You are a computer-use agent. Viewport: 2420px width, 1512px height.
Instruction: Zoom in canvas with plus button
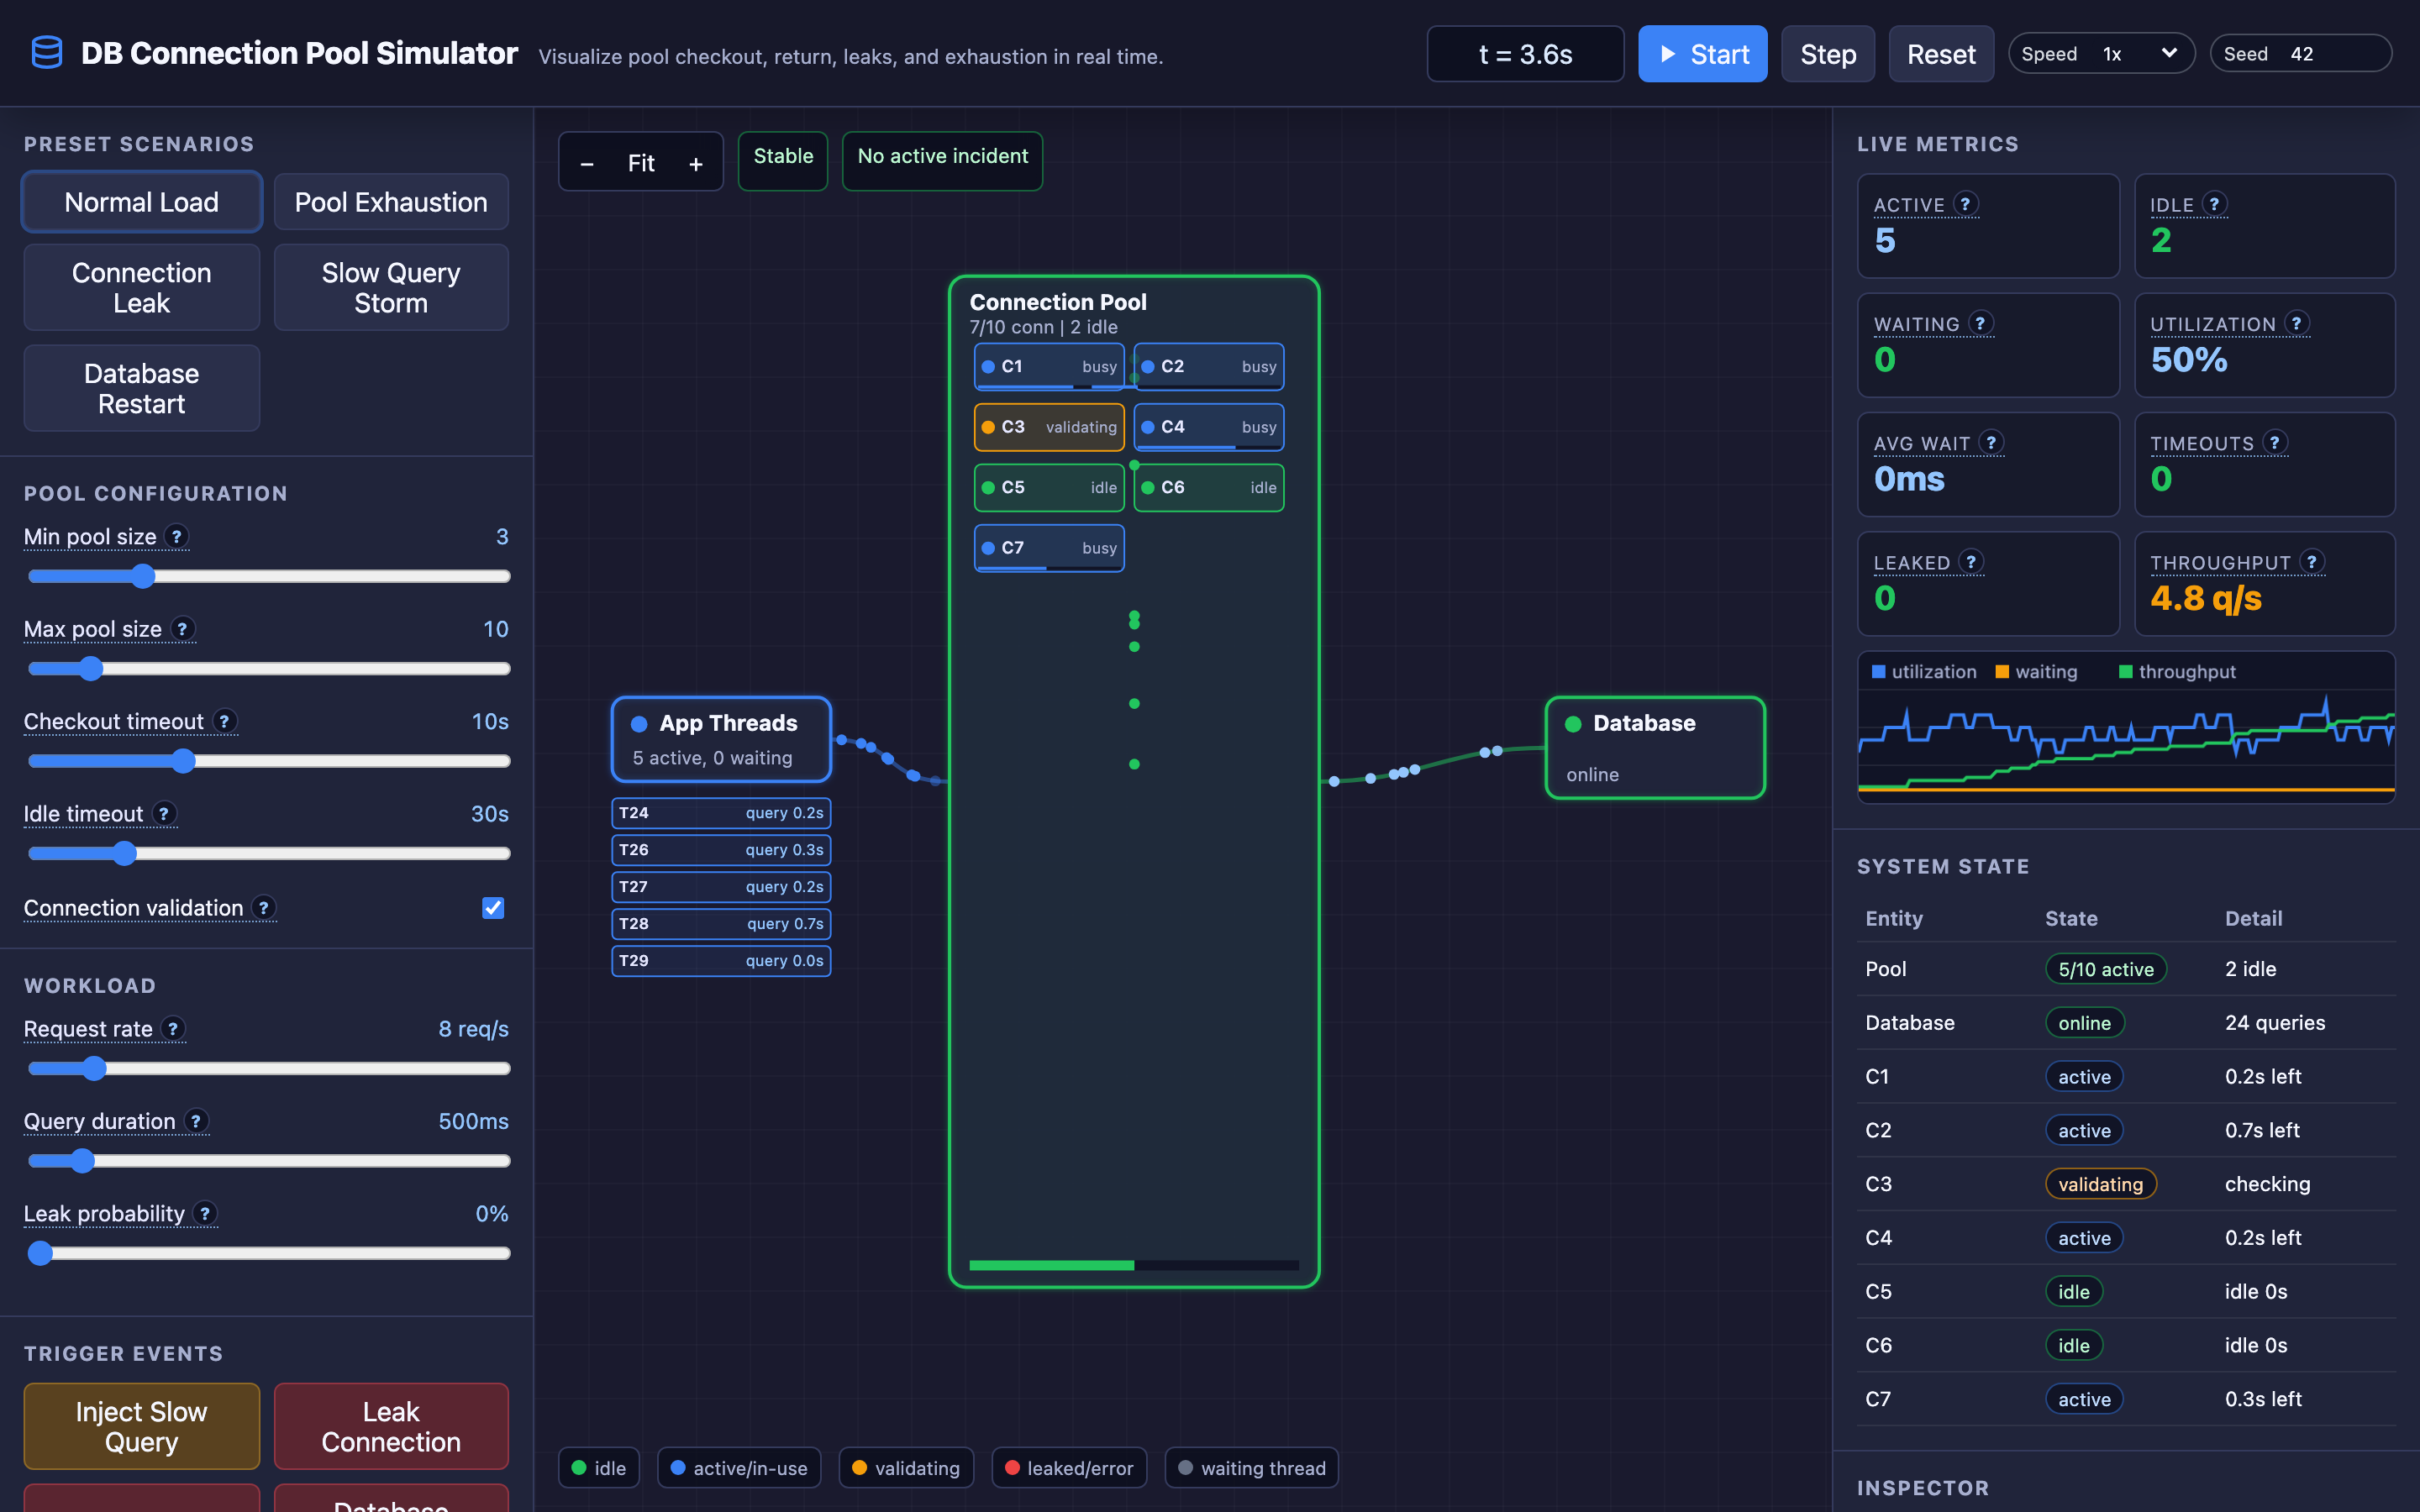[696, 163]
